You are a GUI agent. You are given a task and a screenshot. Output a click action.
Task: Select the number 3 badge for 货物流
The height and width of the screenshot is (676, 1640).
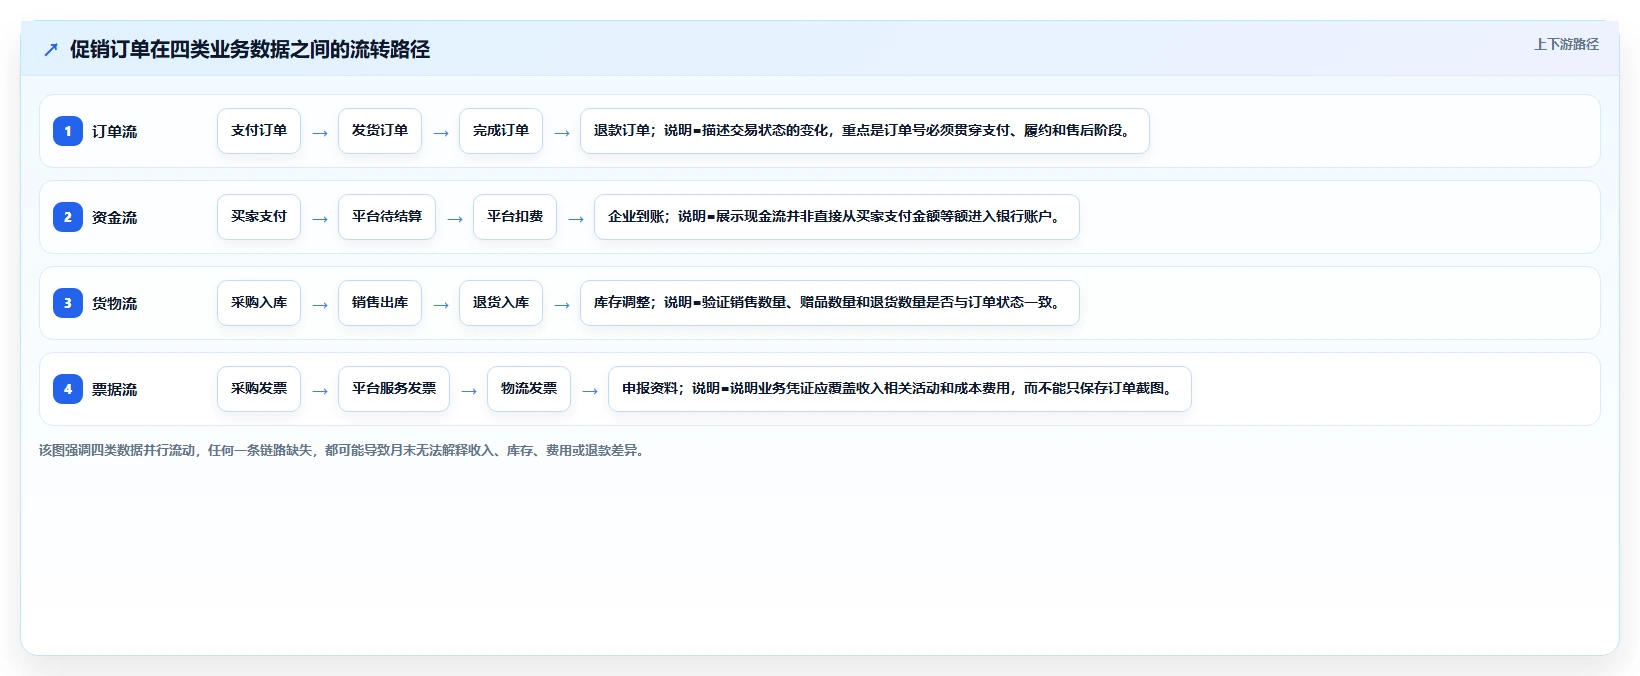point(68,303)
